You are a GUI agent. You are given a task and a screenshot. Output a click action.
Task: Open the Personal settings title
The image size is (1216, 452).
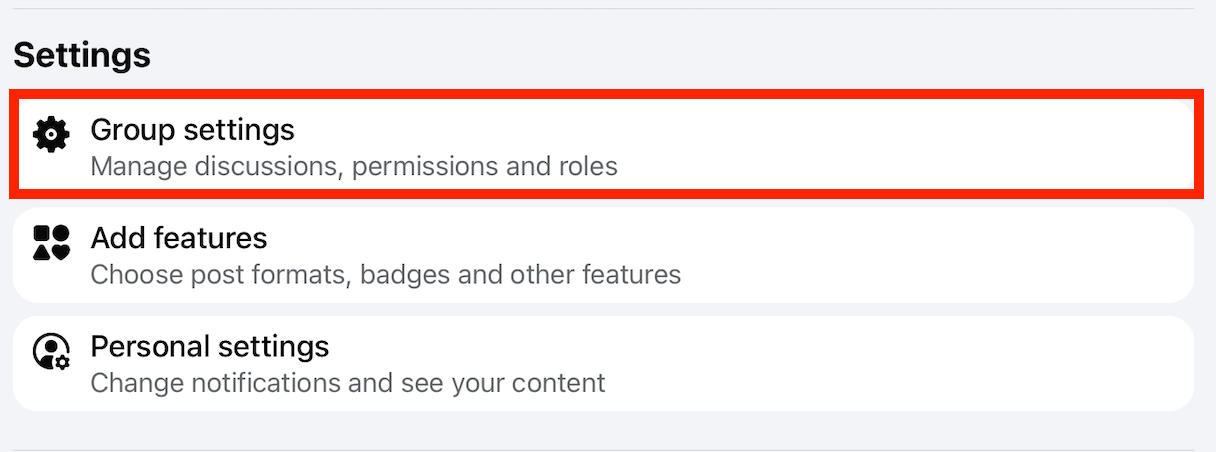point(209,347)
